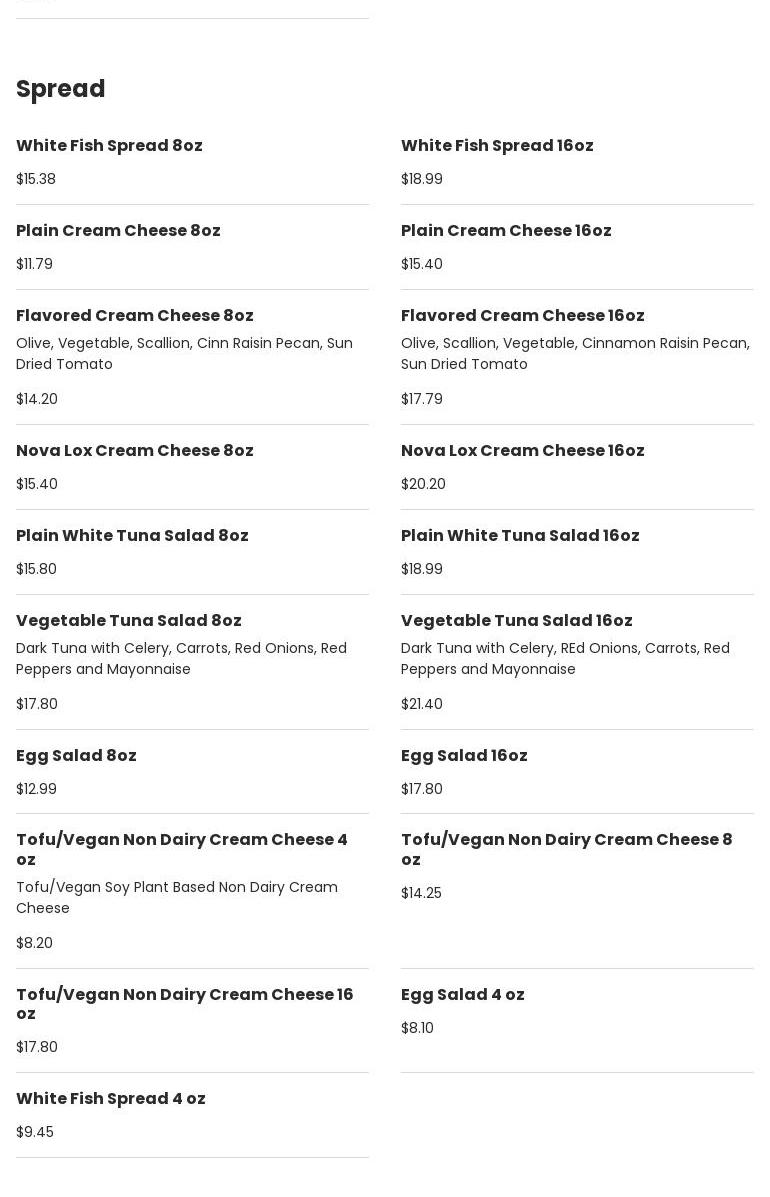Select Plain White Tuna Salad 8oz

coord(132,536)
